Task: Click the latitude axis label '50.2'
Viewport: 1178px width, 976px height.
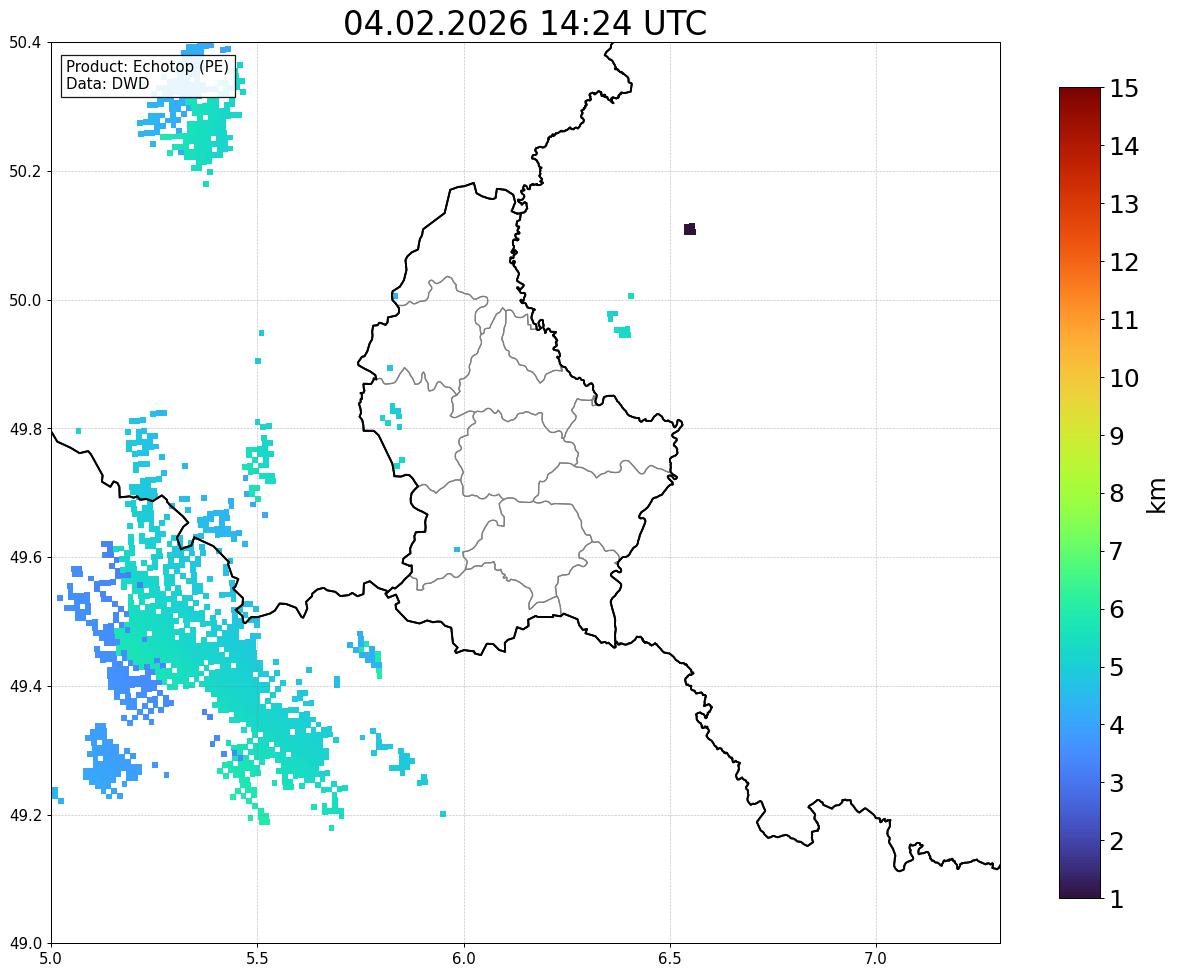Action: click(25, 171)
